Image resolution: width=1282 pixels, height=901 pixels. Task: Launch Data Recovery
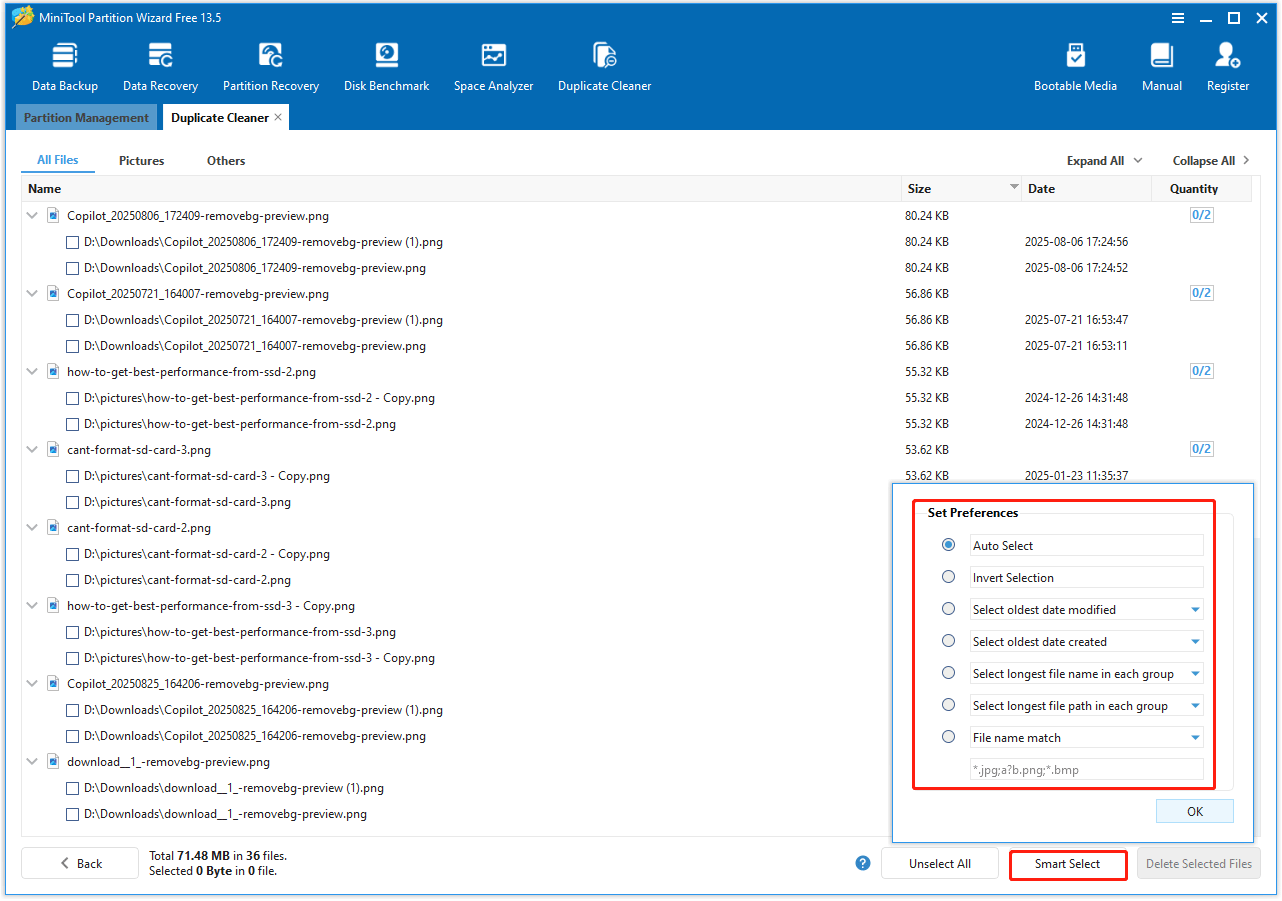[160, 65]
